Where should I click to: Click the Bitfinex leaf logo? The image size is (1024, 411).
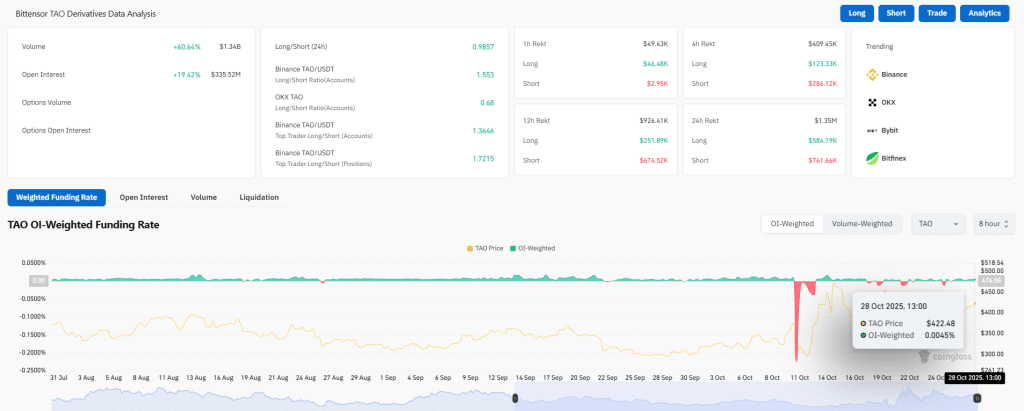pos(872,157)
